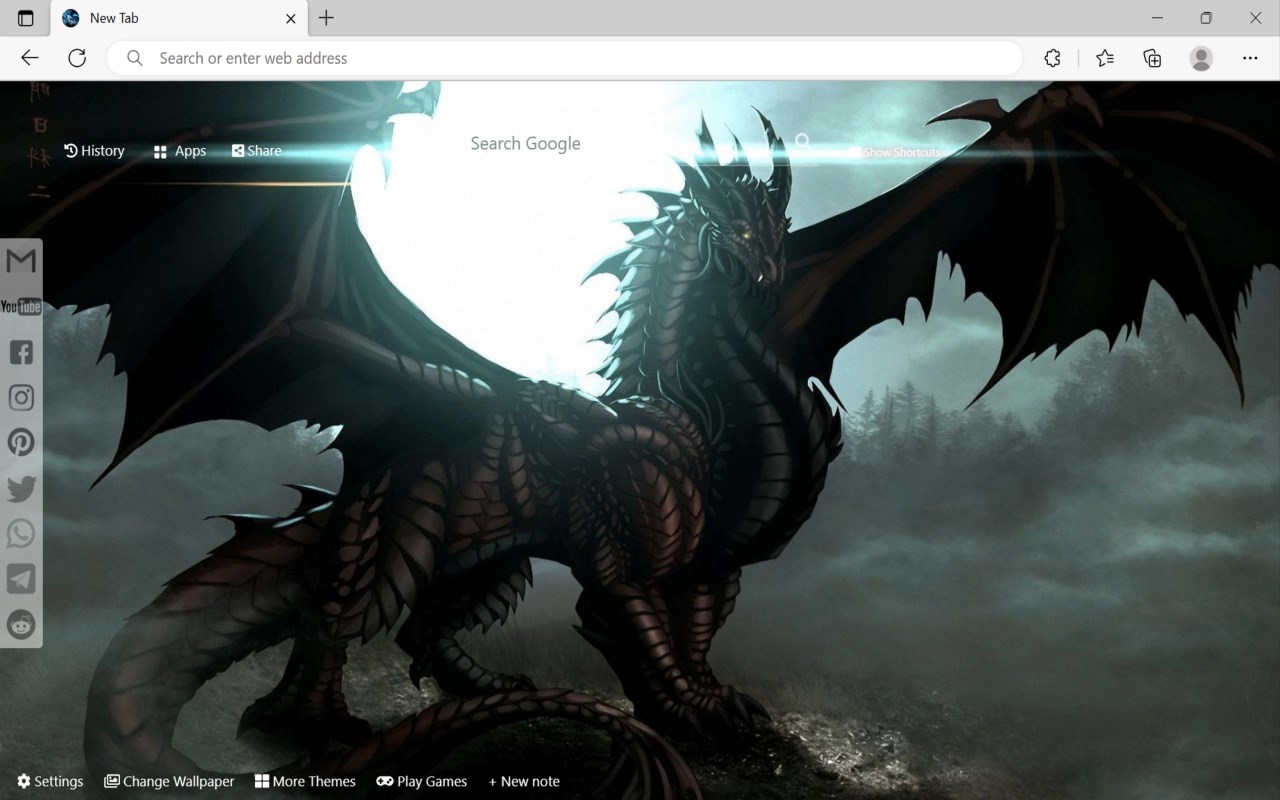The image size is (1280, 800).
Task: Open Reddit shortcut icon
Action: [21, 625]
